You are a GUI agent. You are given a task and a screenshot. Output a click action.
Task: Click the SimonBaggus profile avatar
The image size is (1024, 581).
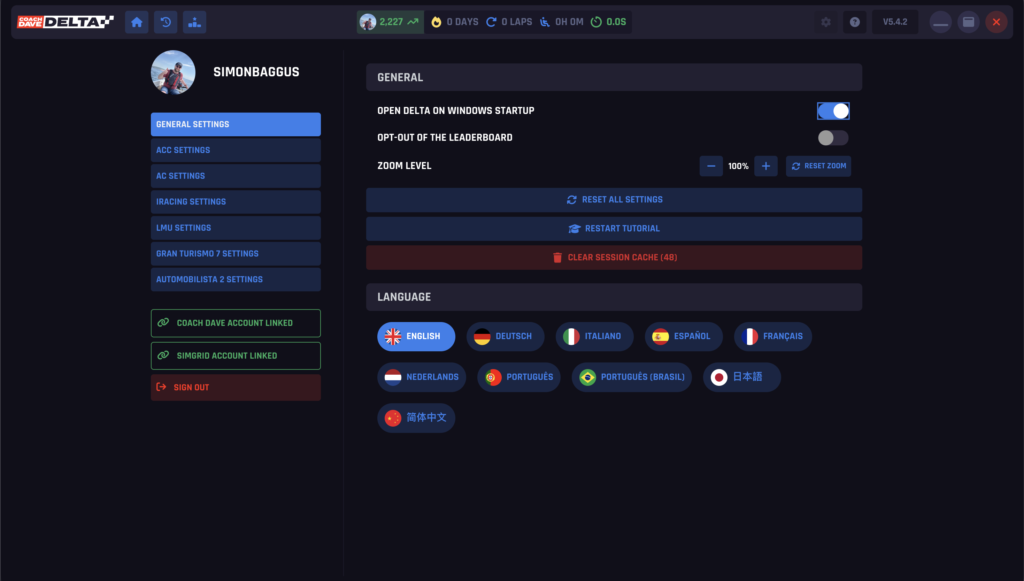click(173, 72)
